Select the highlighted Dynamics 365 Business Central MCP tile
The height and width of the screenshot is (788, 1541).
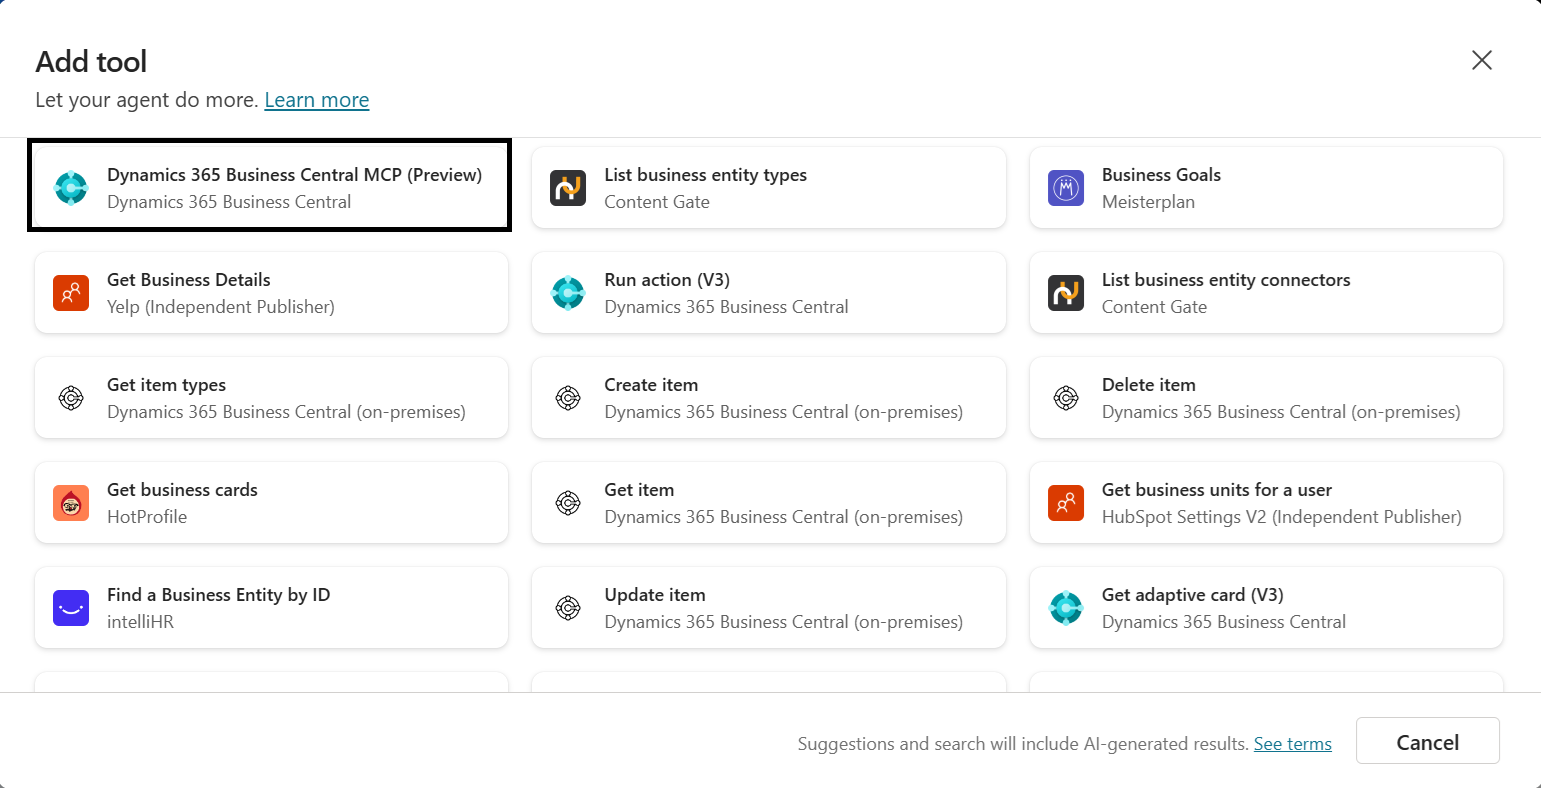(270, 187)
